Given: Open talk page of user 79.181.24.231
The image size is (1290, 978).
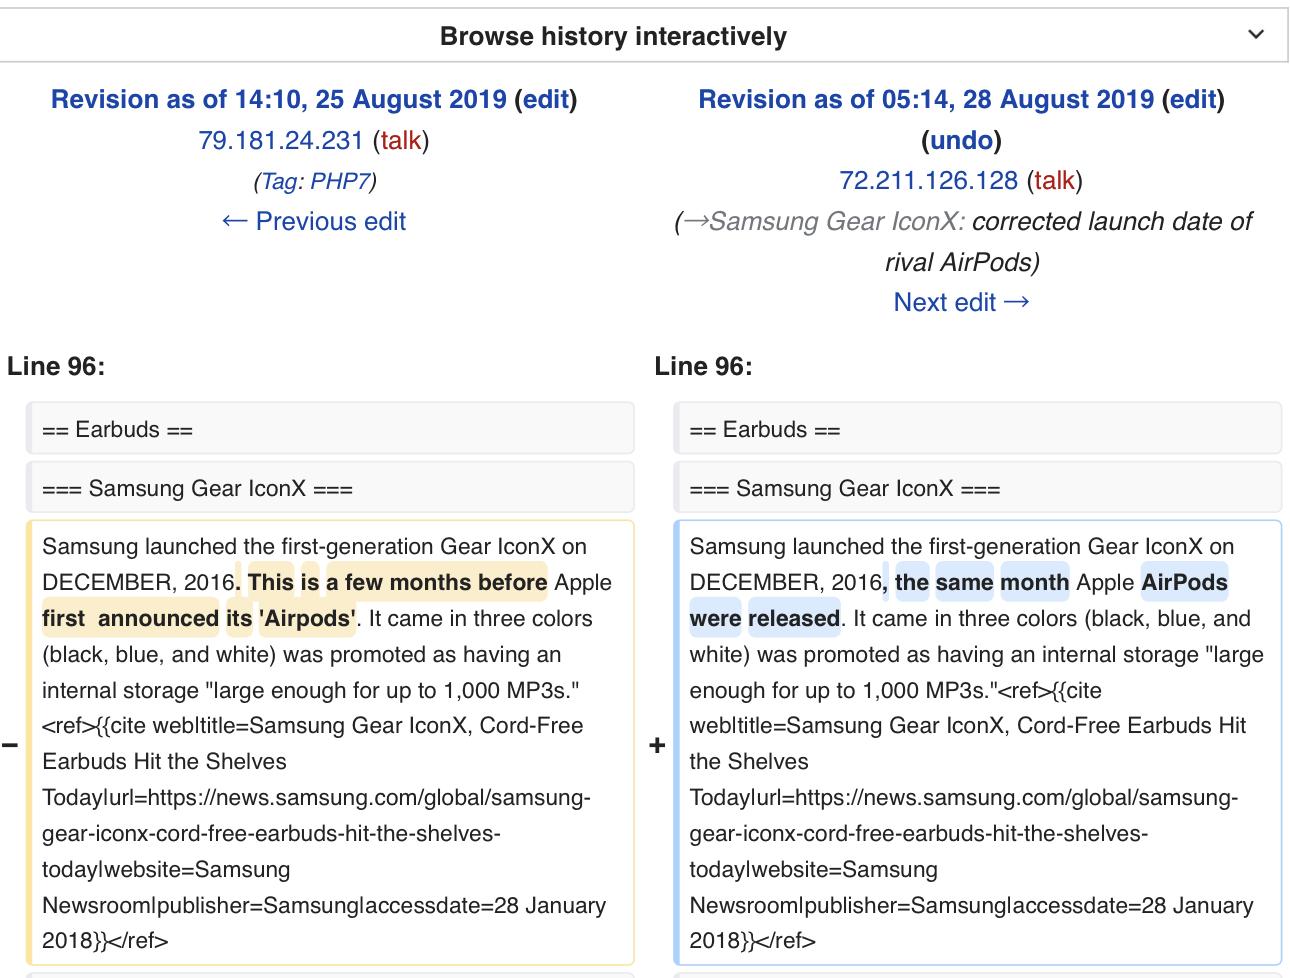Looking at the screenshot, I should [x=400, y=141].
